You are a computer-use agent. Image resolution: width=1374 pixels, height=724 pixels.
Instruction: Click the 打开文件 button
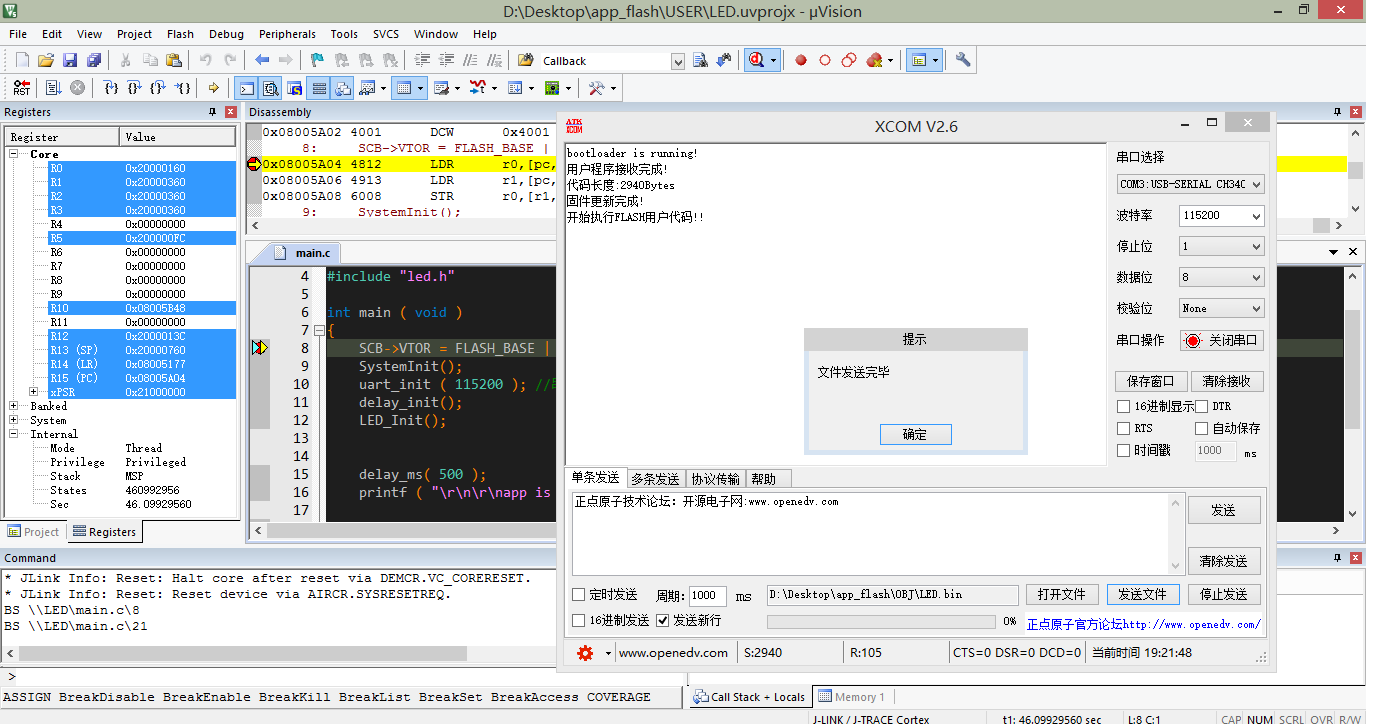click(1061, 594)
